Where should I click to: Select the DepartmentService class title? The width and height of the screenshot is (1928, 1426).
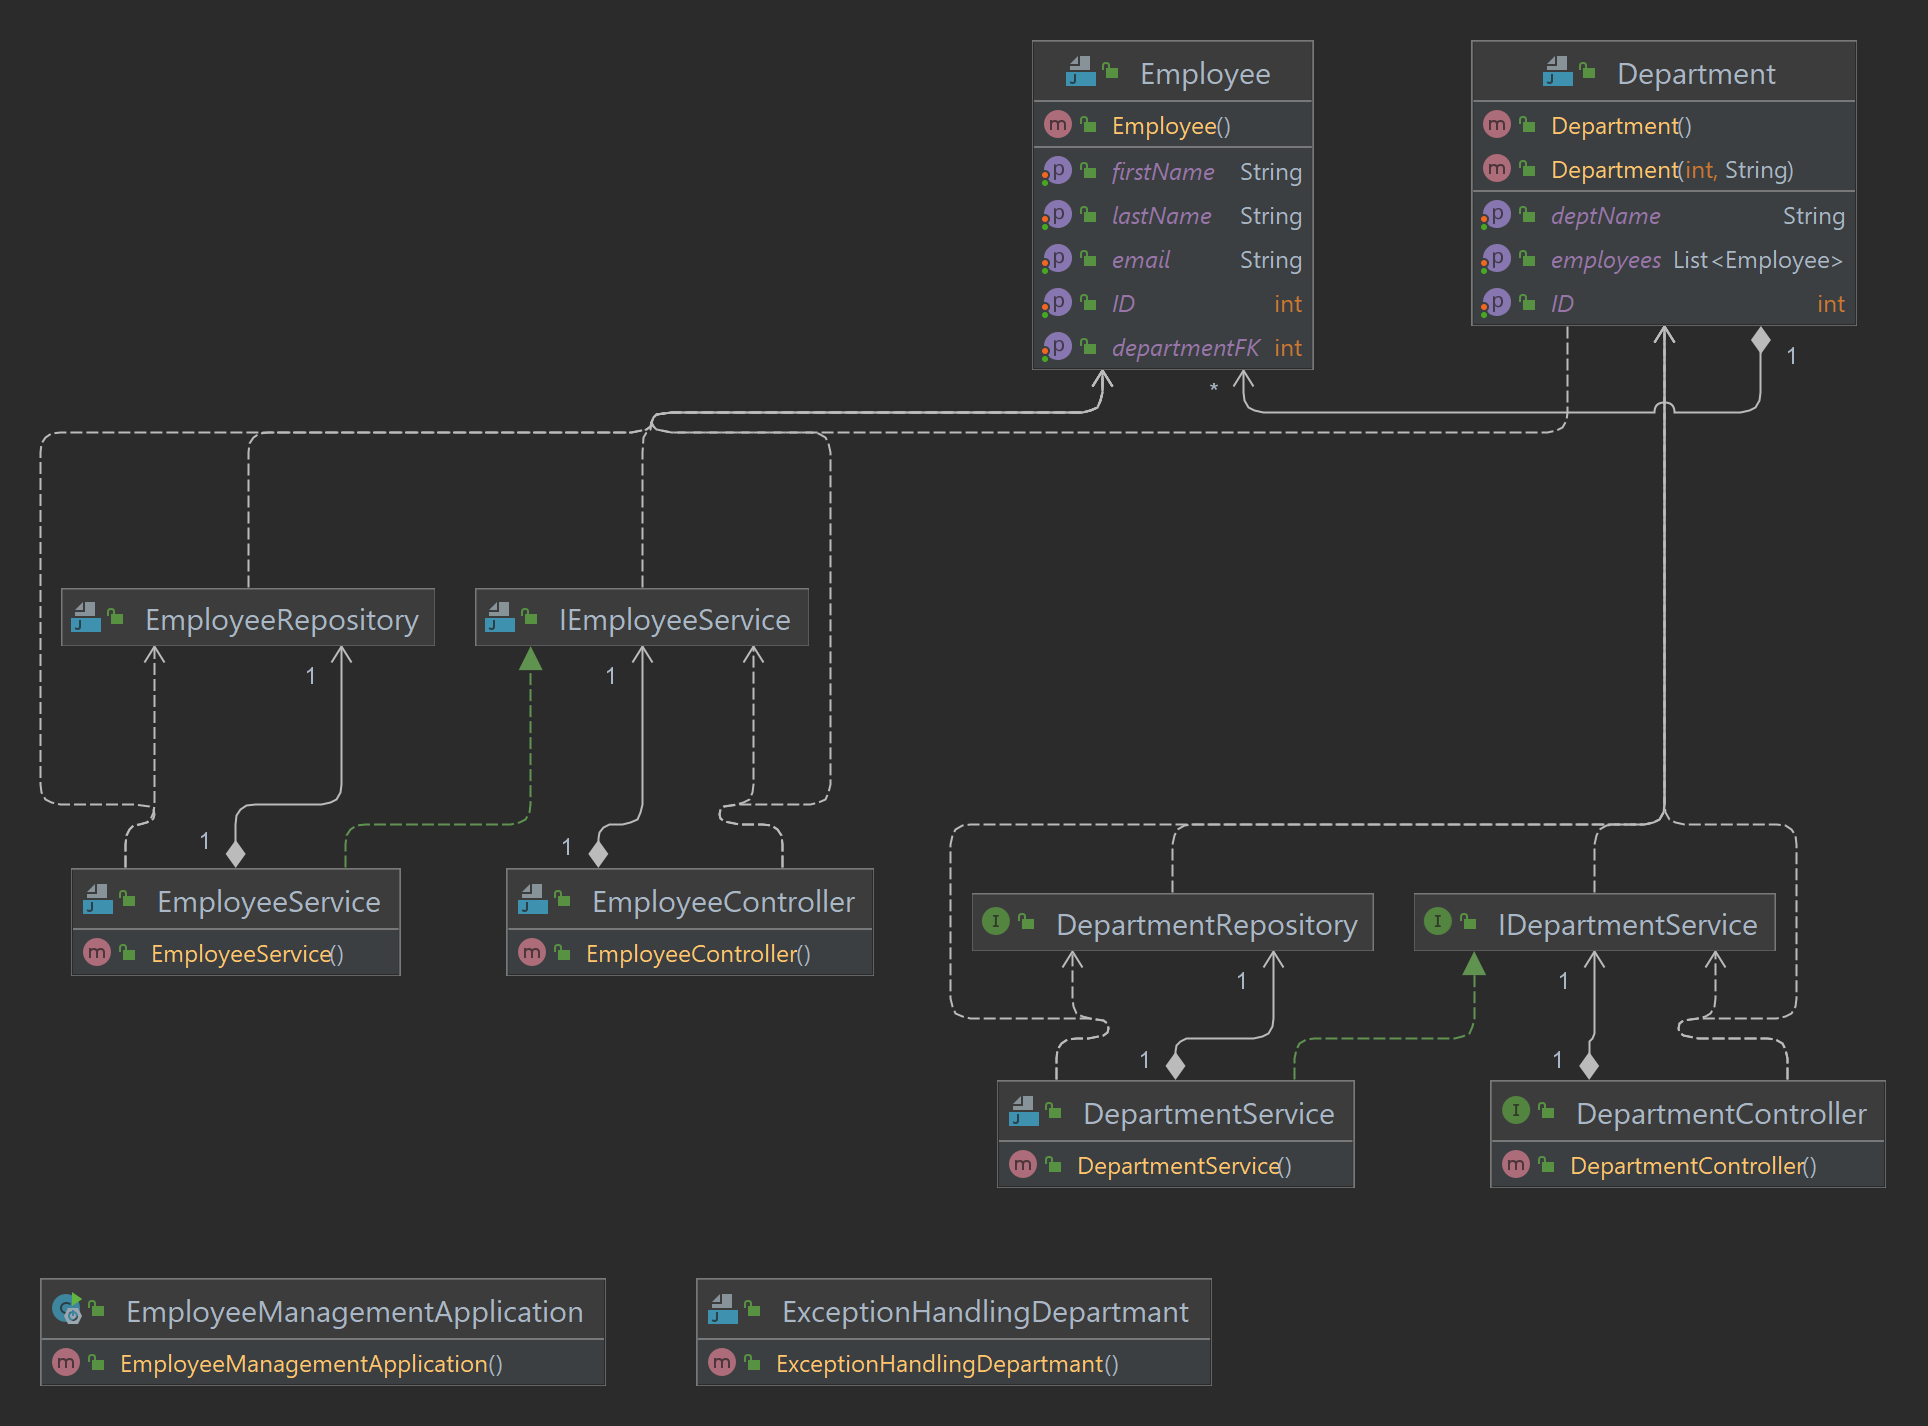tap(1208, 1114)
